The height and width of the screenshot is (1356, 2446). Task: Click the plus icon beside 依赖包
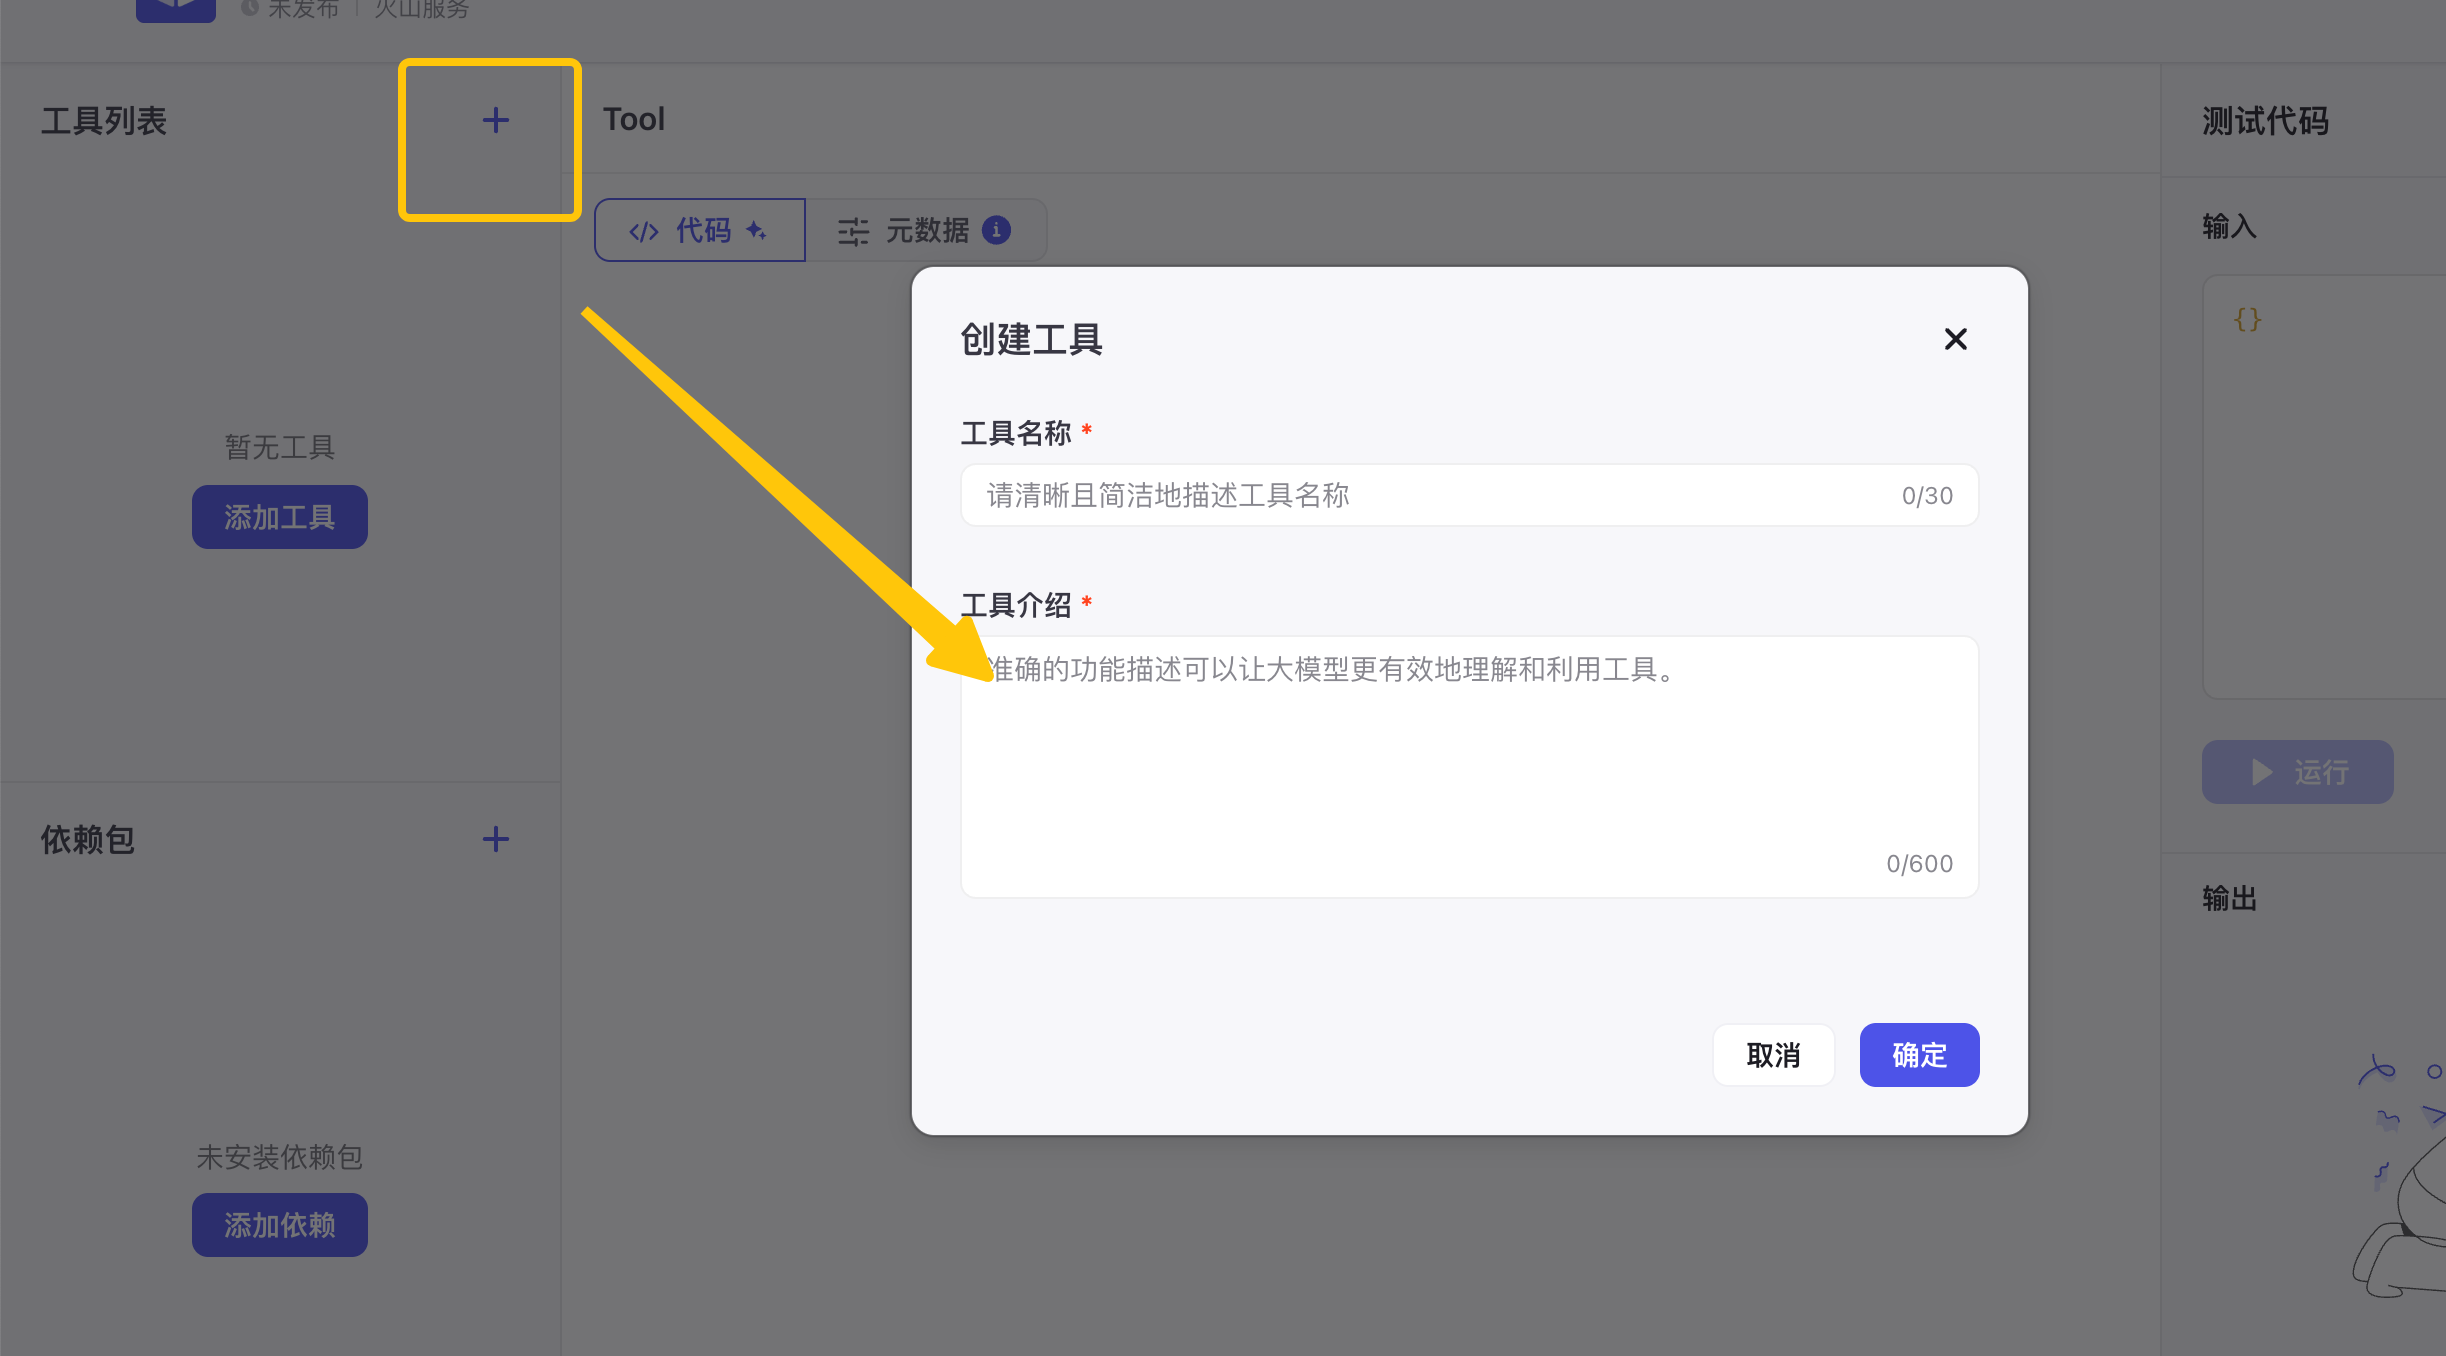pyautogui.click(x=495, y=839)
